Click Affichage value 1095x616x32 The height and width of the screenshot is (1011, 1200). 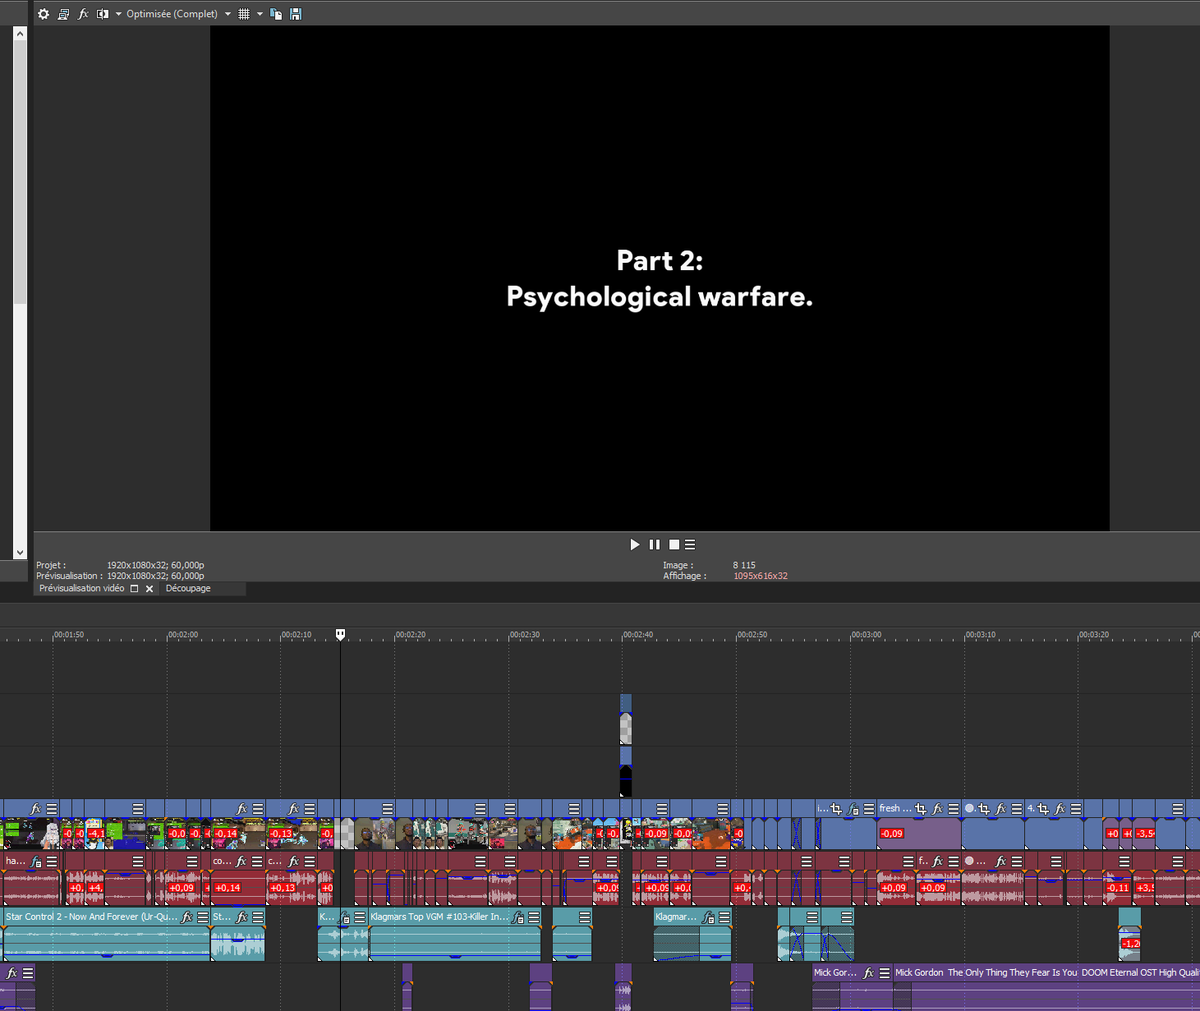(760, 576)
